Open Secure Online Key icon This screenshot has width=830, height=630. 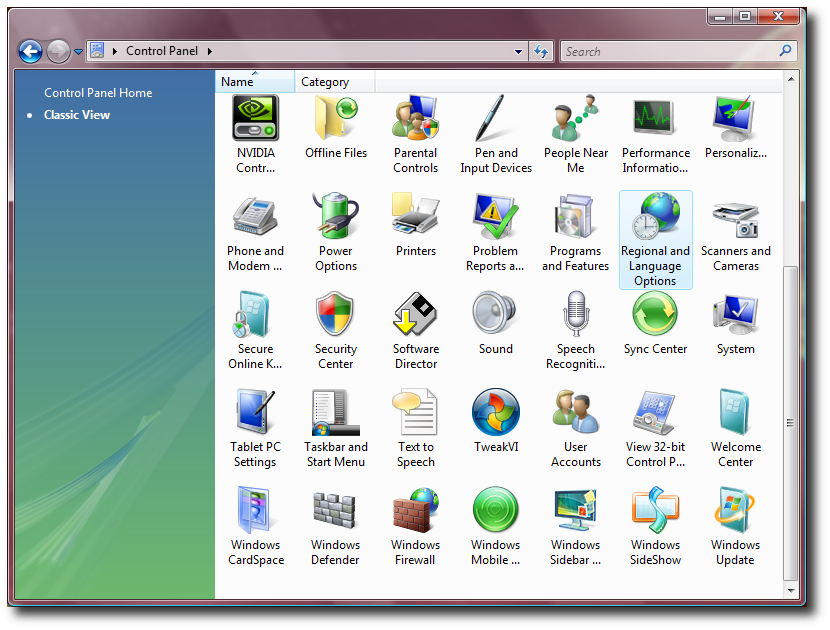[x=256, y=330]
